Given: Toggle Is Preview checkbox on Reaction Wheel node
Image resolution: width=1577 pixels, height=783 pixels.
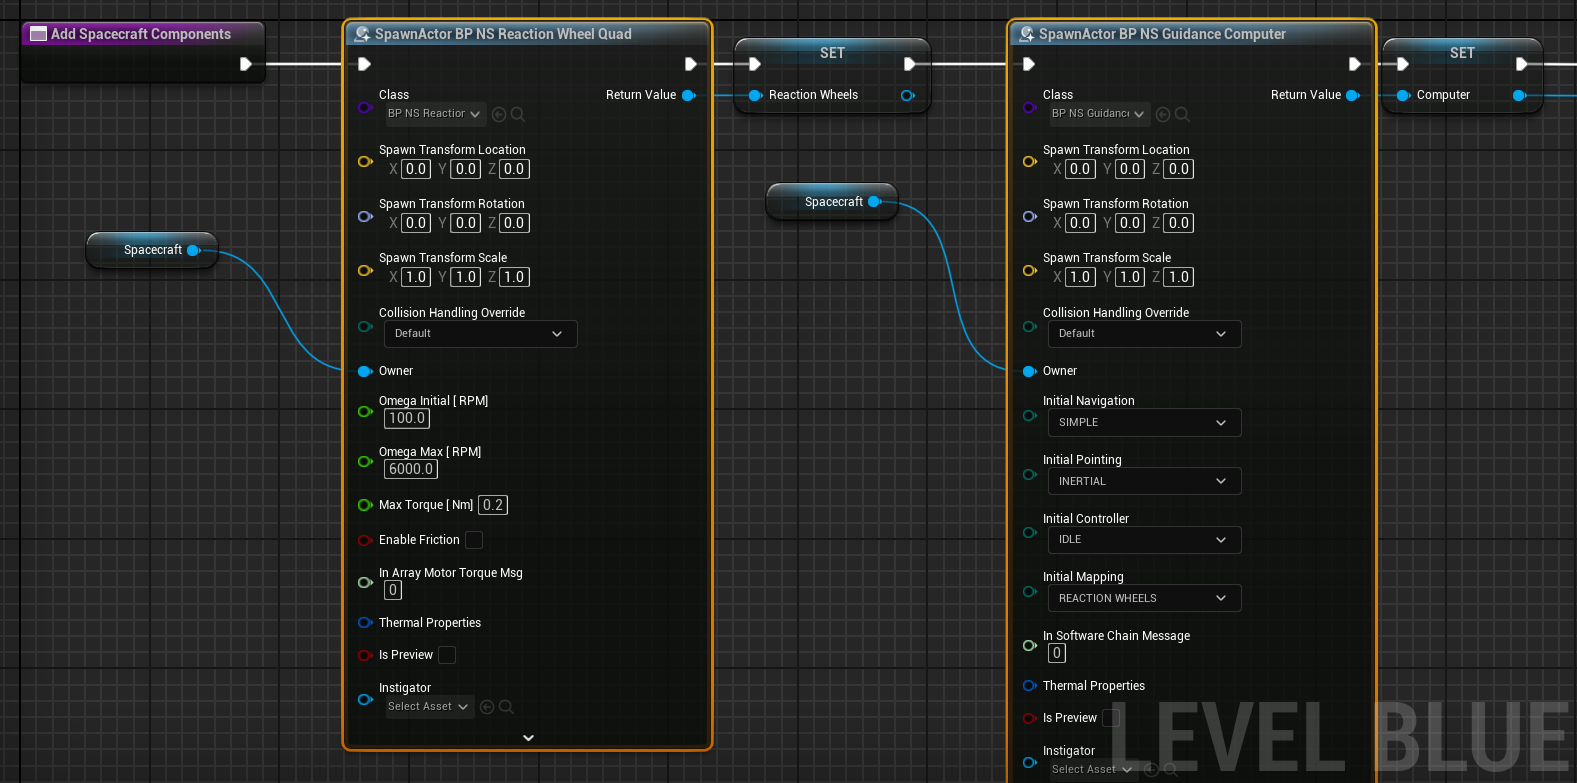Looking at the screenshot, I should [x=447, y=655].
